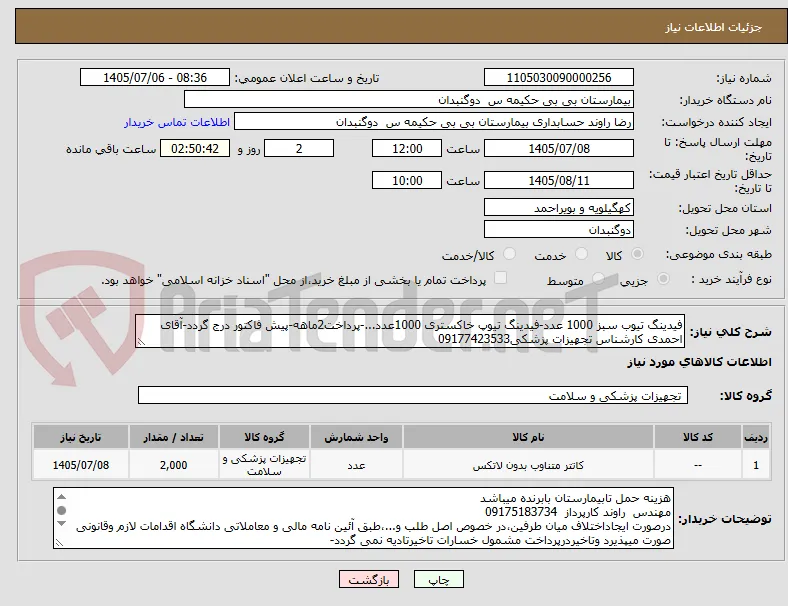788x606 pixels.
Task: Click the price validity date 1405/08/11 field
Action: (x=559, y=180)
